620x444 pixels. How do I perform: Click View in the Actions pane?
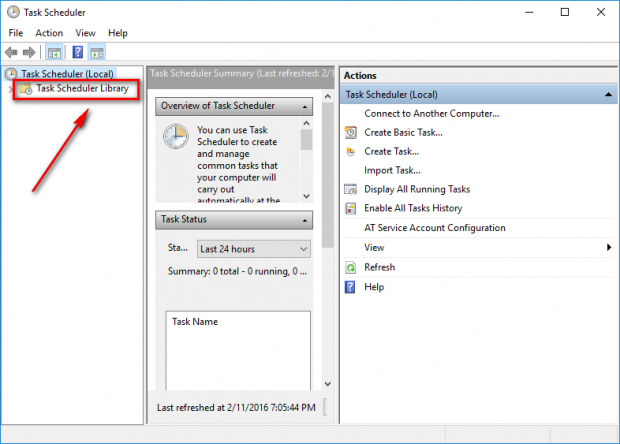tap(374, 248)
